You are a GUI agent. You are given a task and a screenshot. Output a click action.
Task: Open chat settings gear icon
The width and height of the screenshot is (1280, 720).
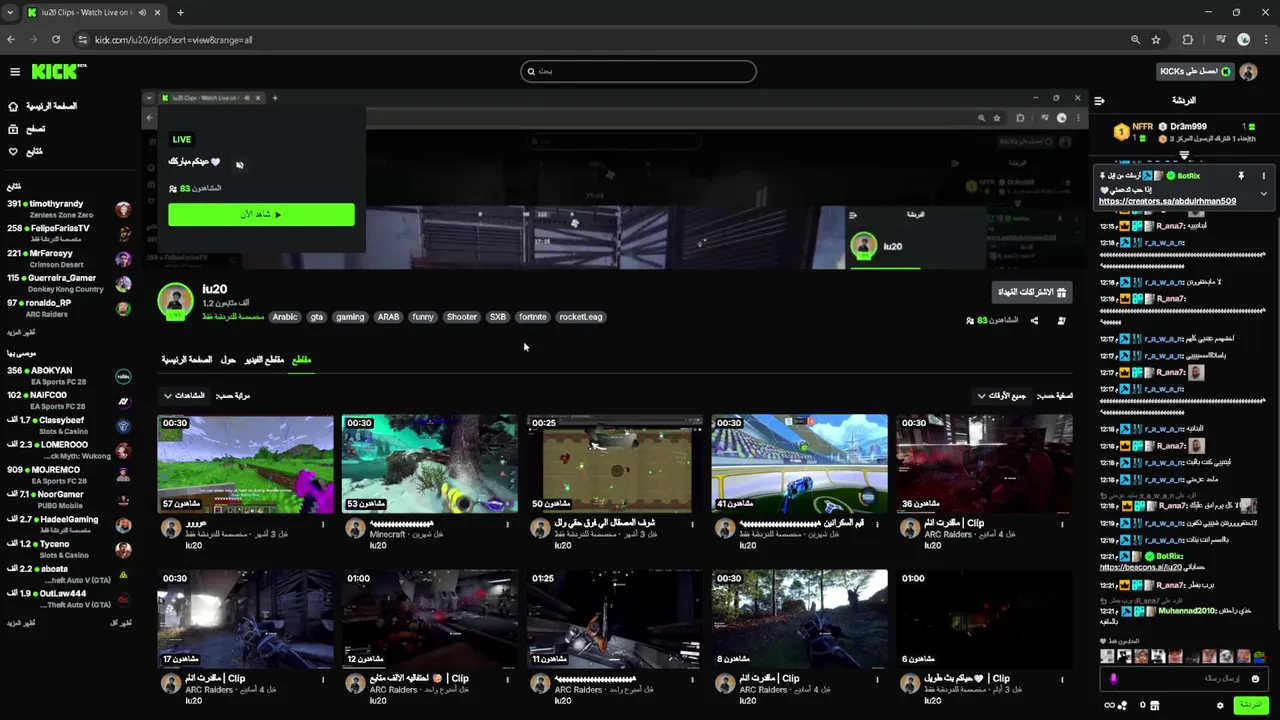[x=1220, y=705]
